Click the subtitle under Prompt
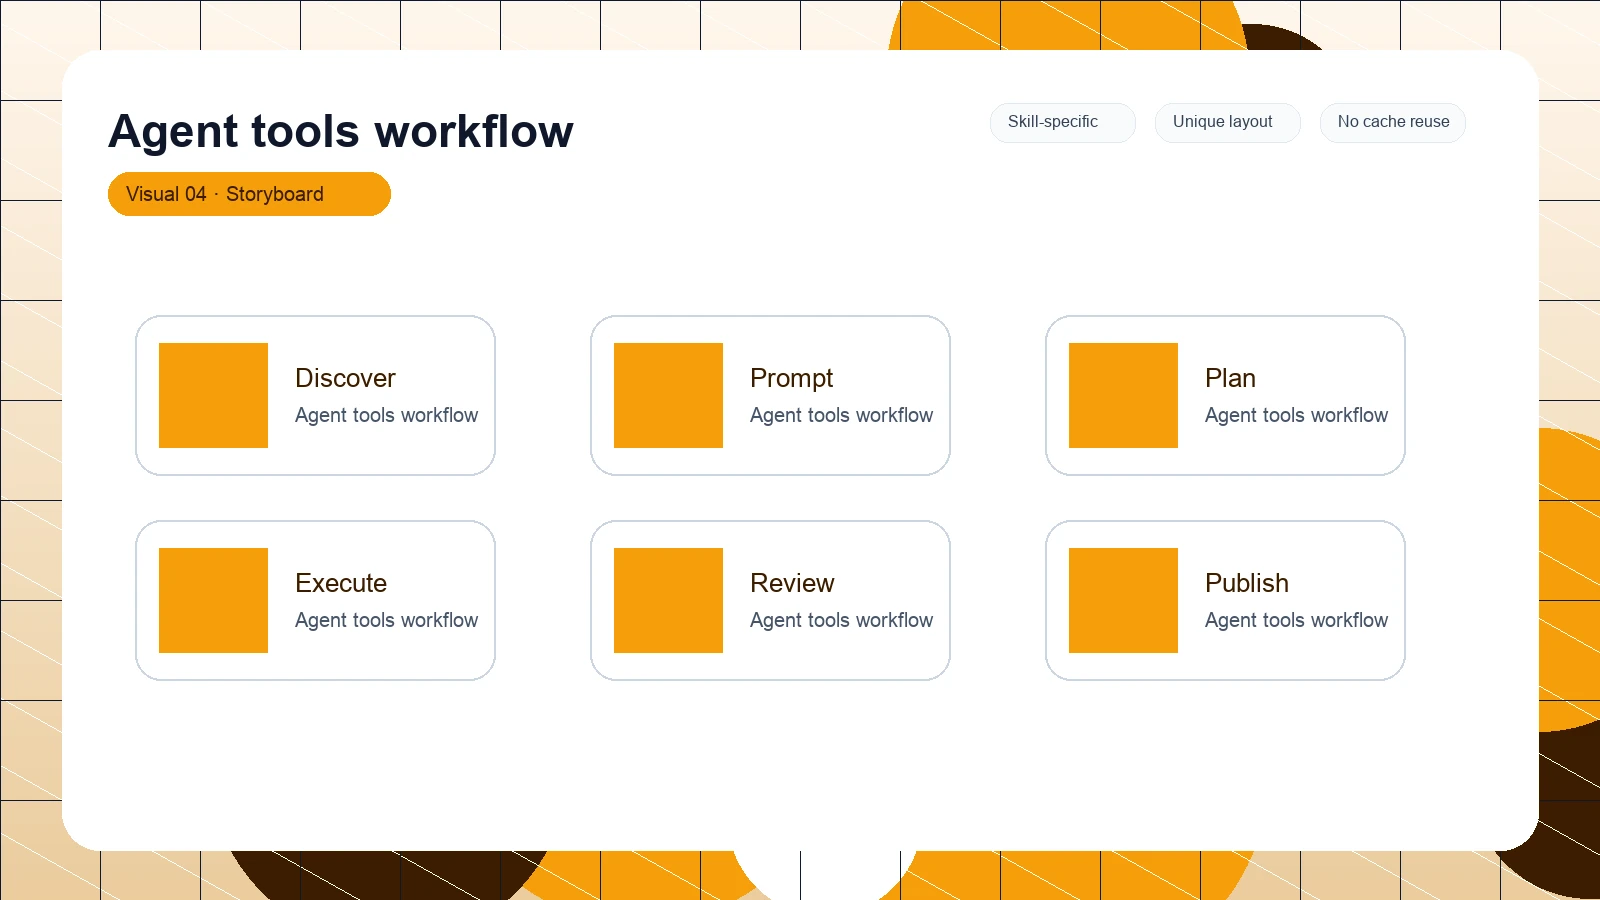Image resolution: width=1600 pixels, height=900 pixels. pos(841,415)
